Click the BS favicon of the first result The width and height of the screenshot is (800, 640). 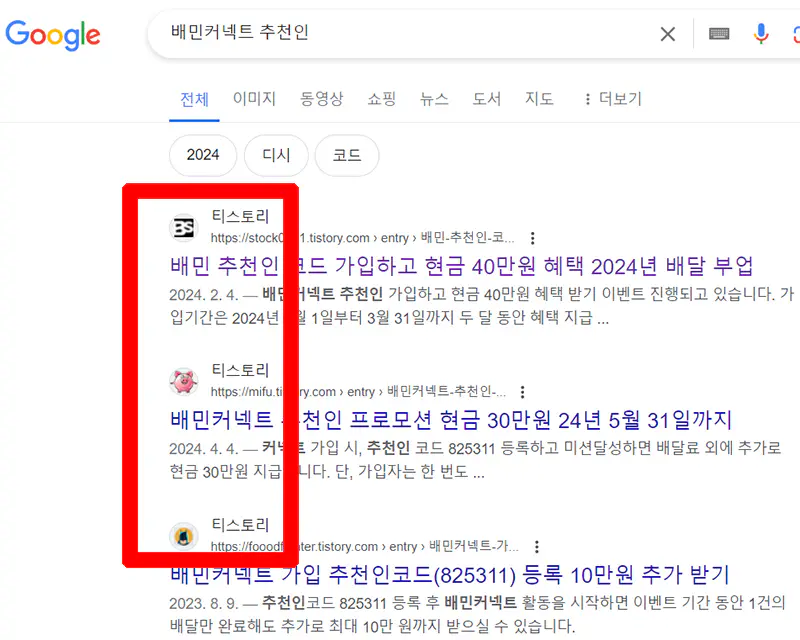184,227
